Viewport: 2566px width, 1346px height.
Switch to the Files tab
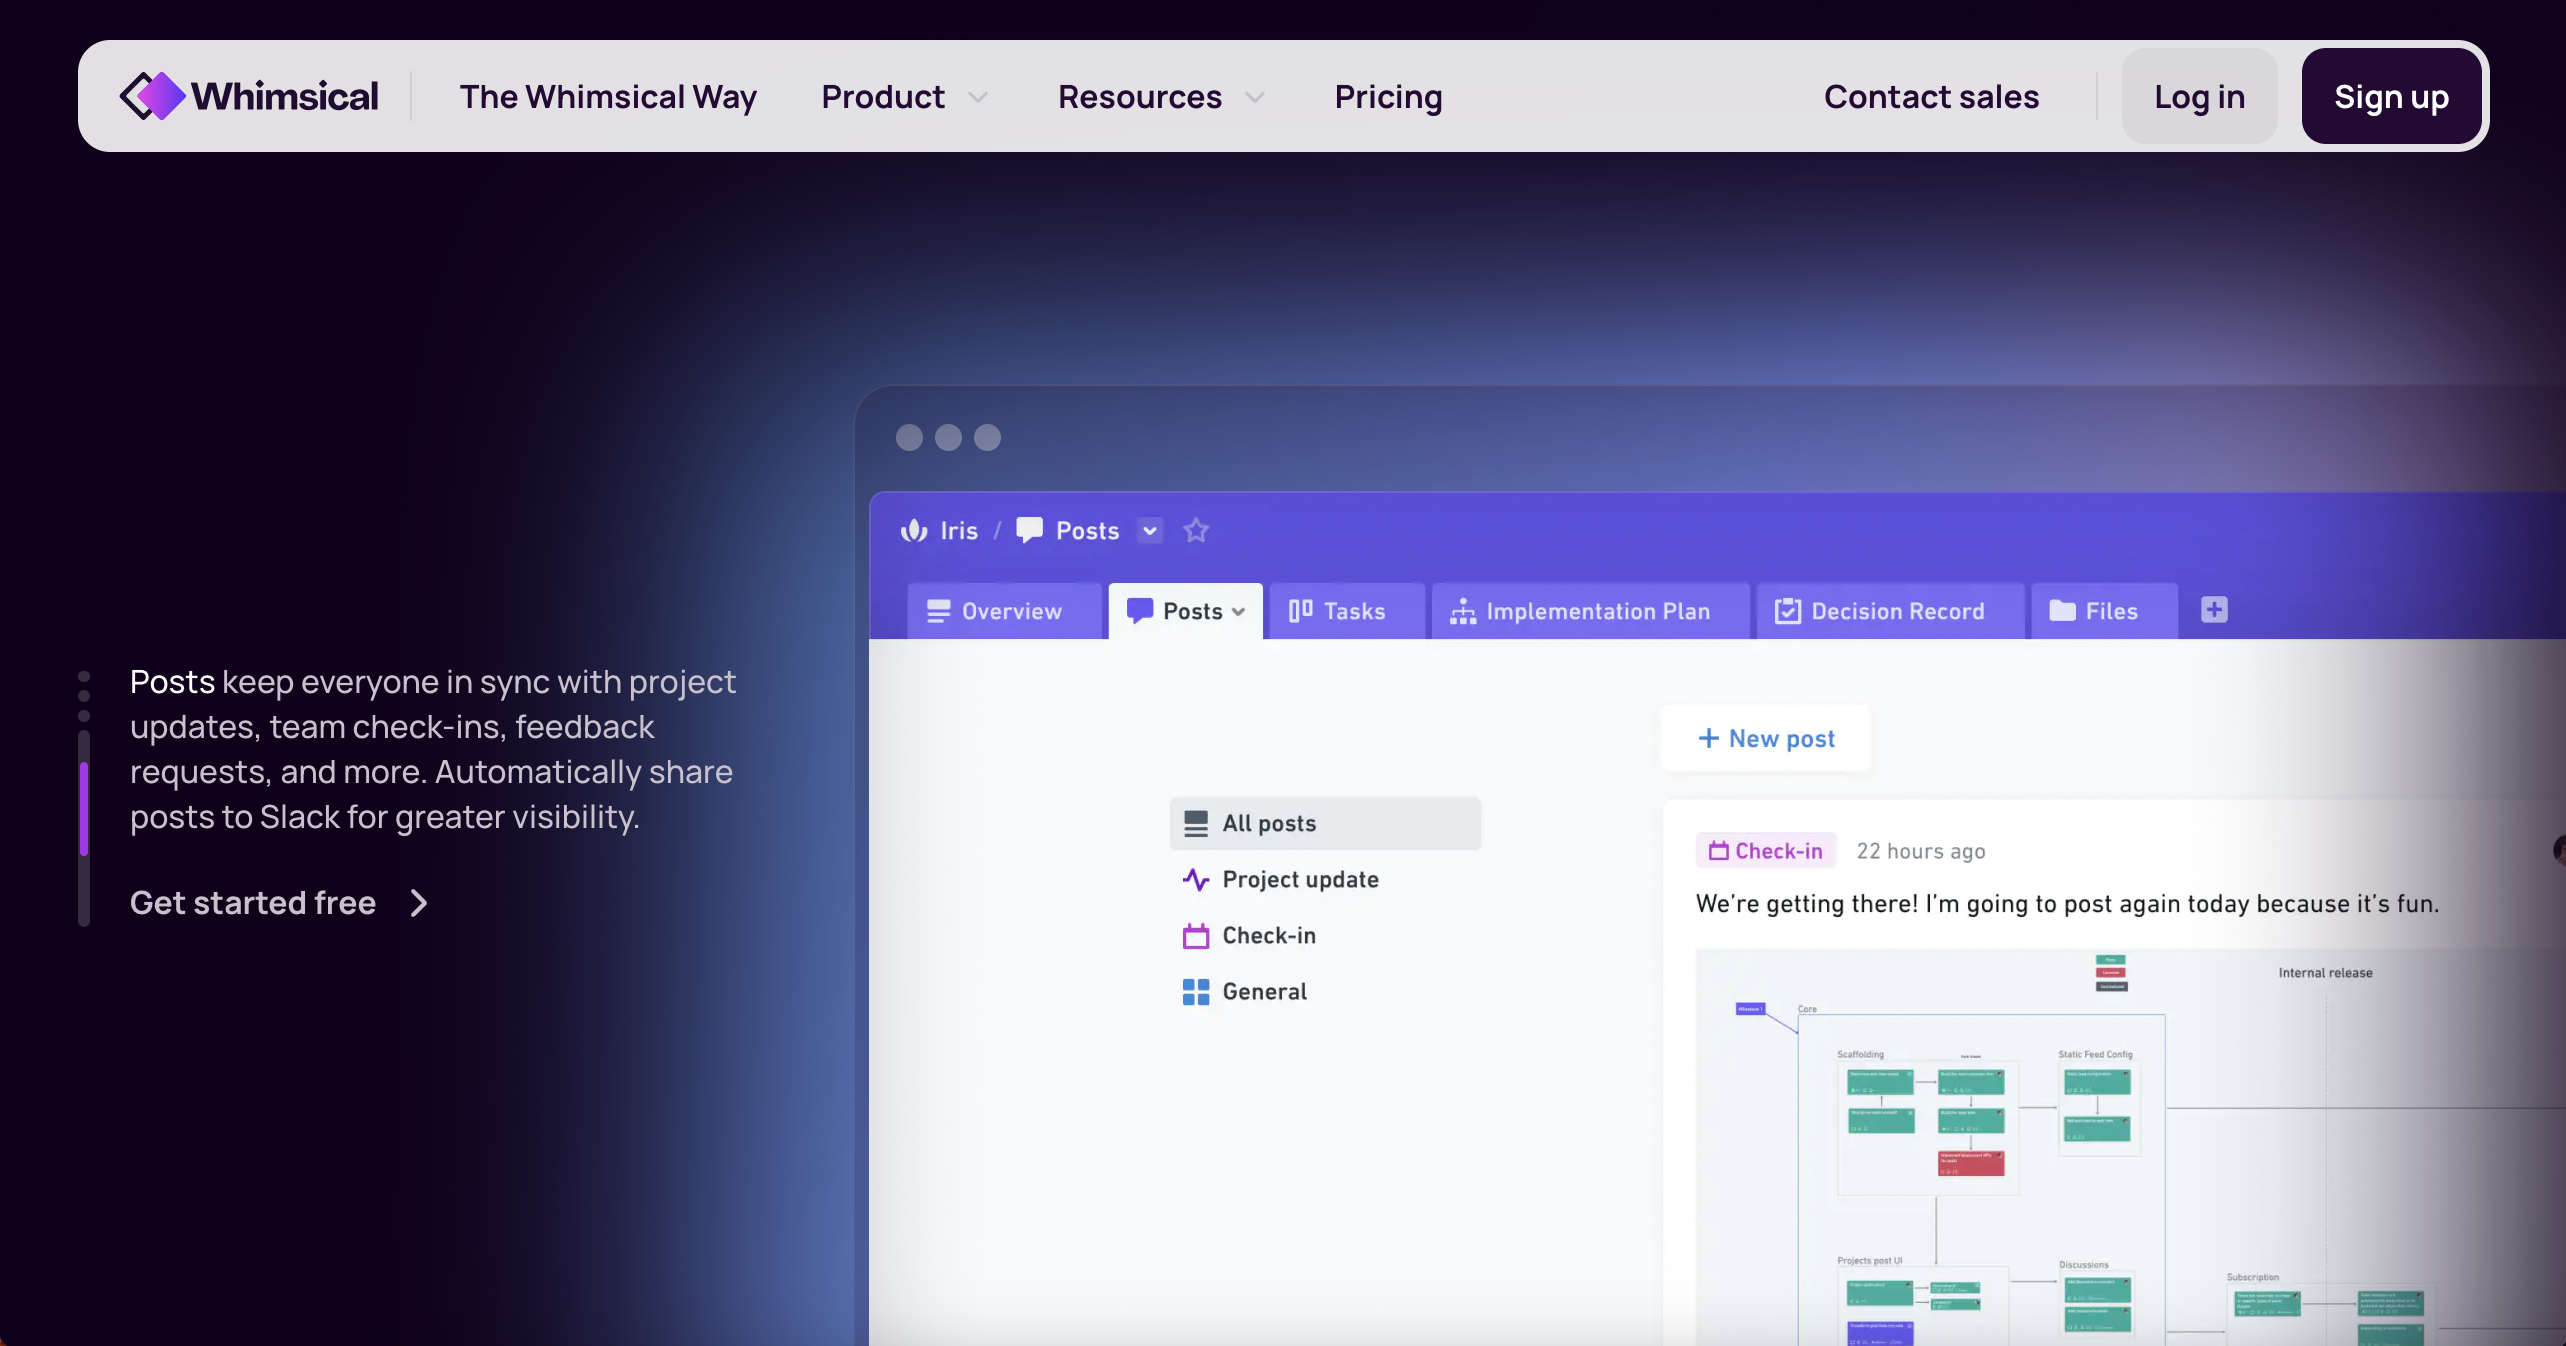(x=2103, y=611)
